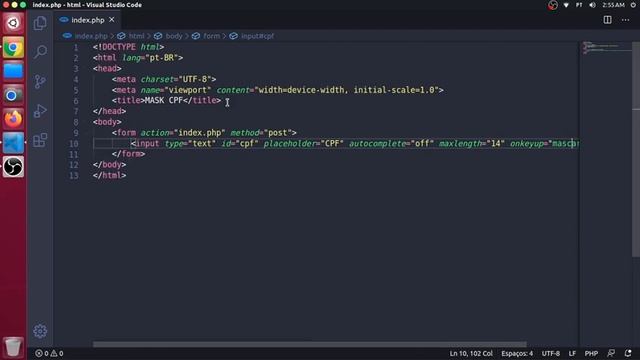
Task: Change the UTF-8 file encoding
Action: [551, 353]
